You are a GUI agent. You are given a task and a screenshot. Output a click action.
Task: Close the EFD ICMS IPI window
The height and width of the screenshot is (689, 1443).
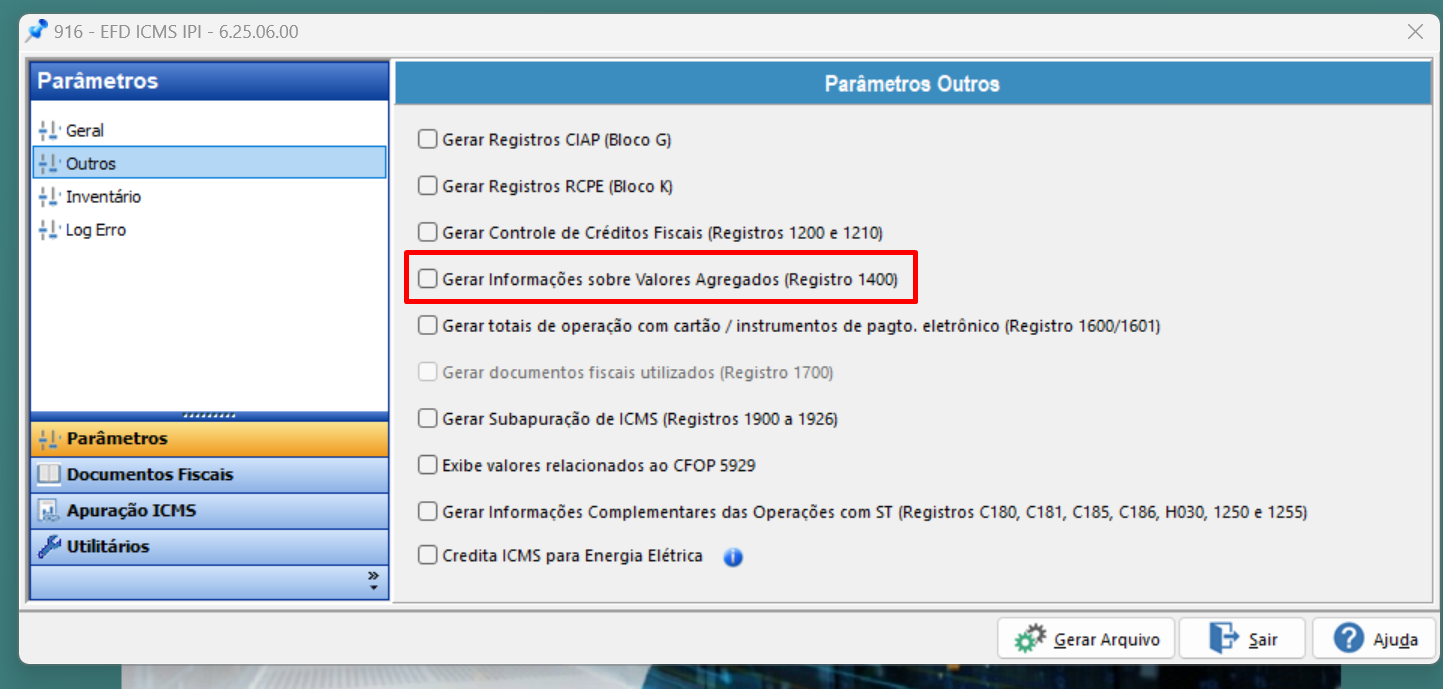pos(1415,31)
